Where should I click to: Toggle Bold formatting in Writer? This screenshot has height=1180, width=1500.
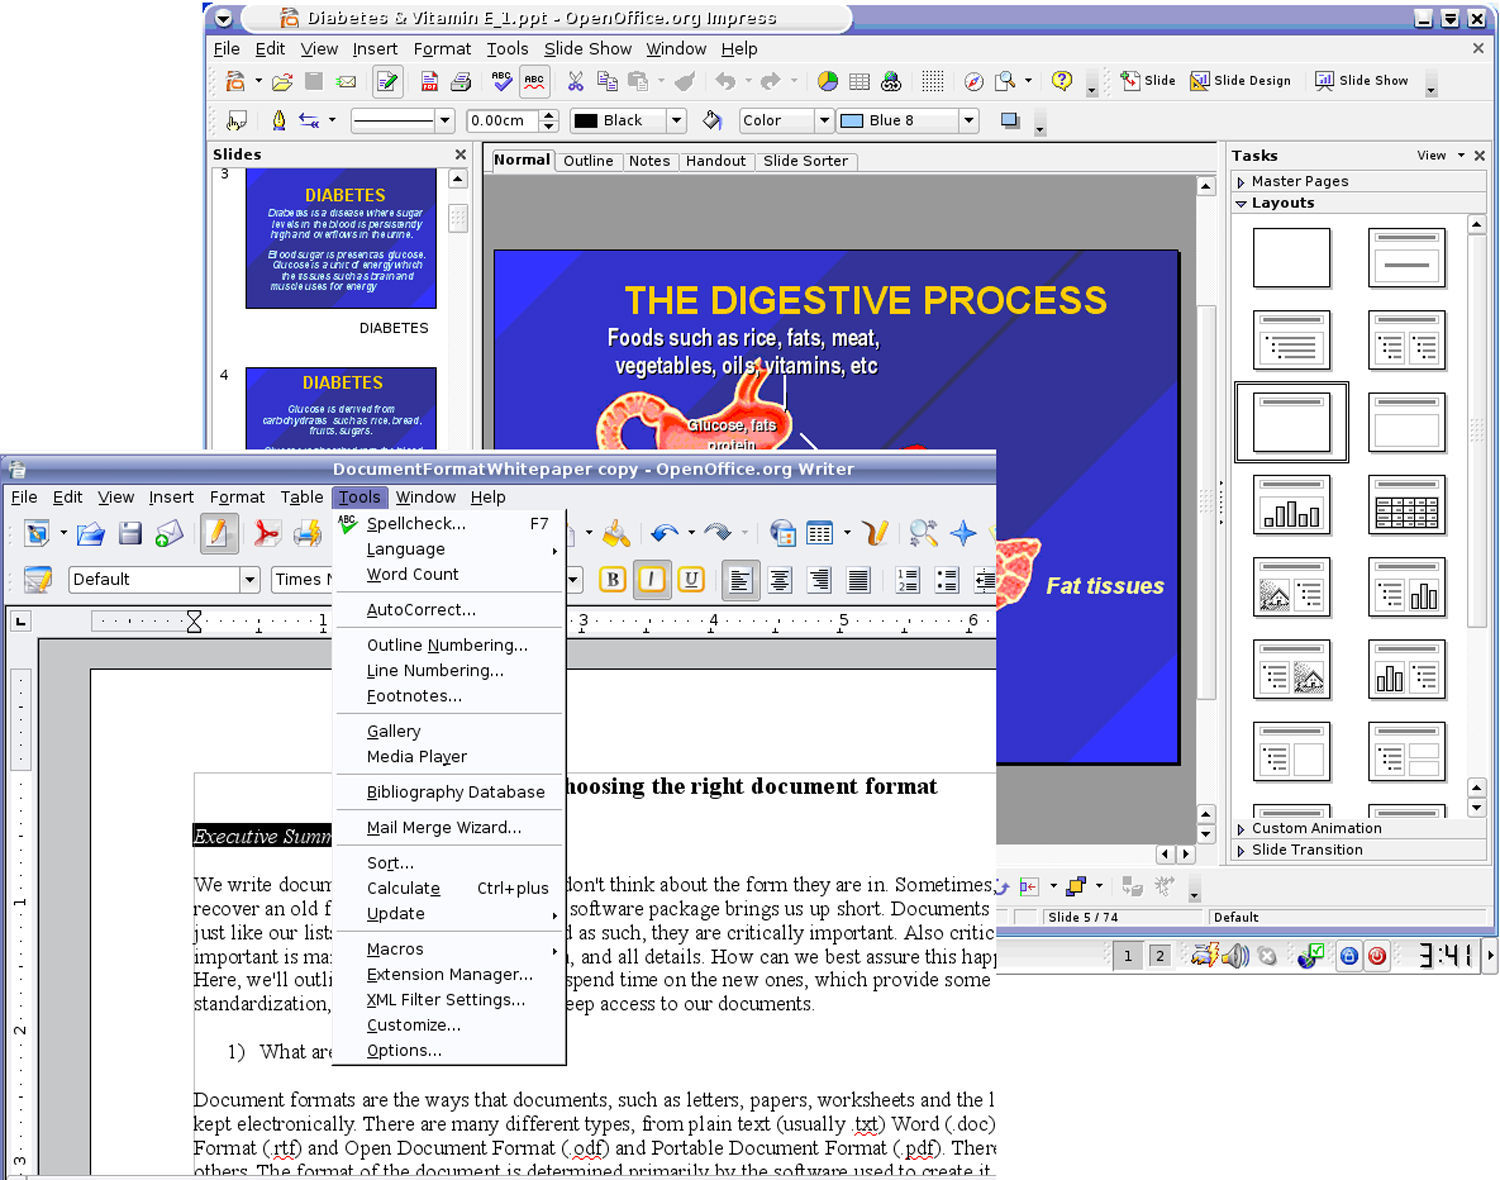(x=612, y=580)
